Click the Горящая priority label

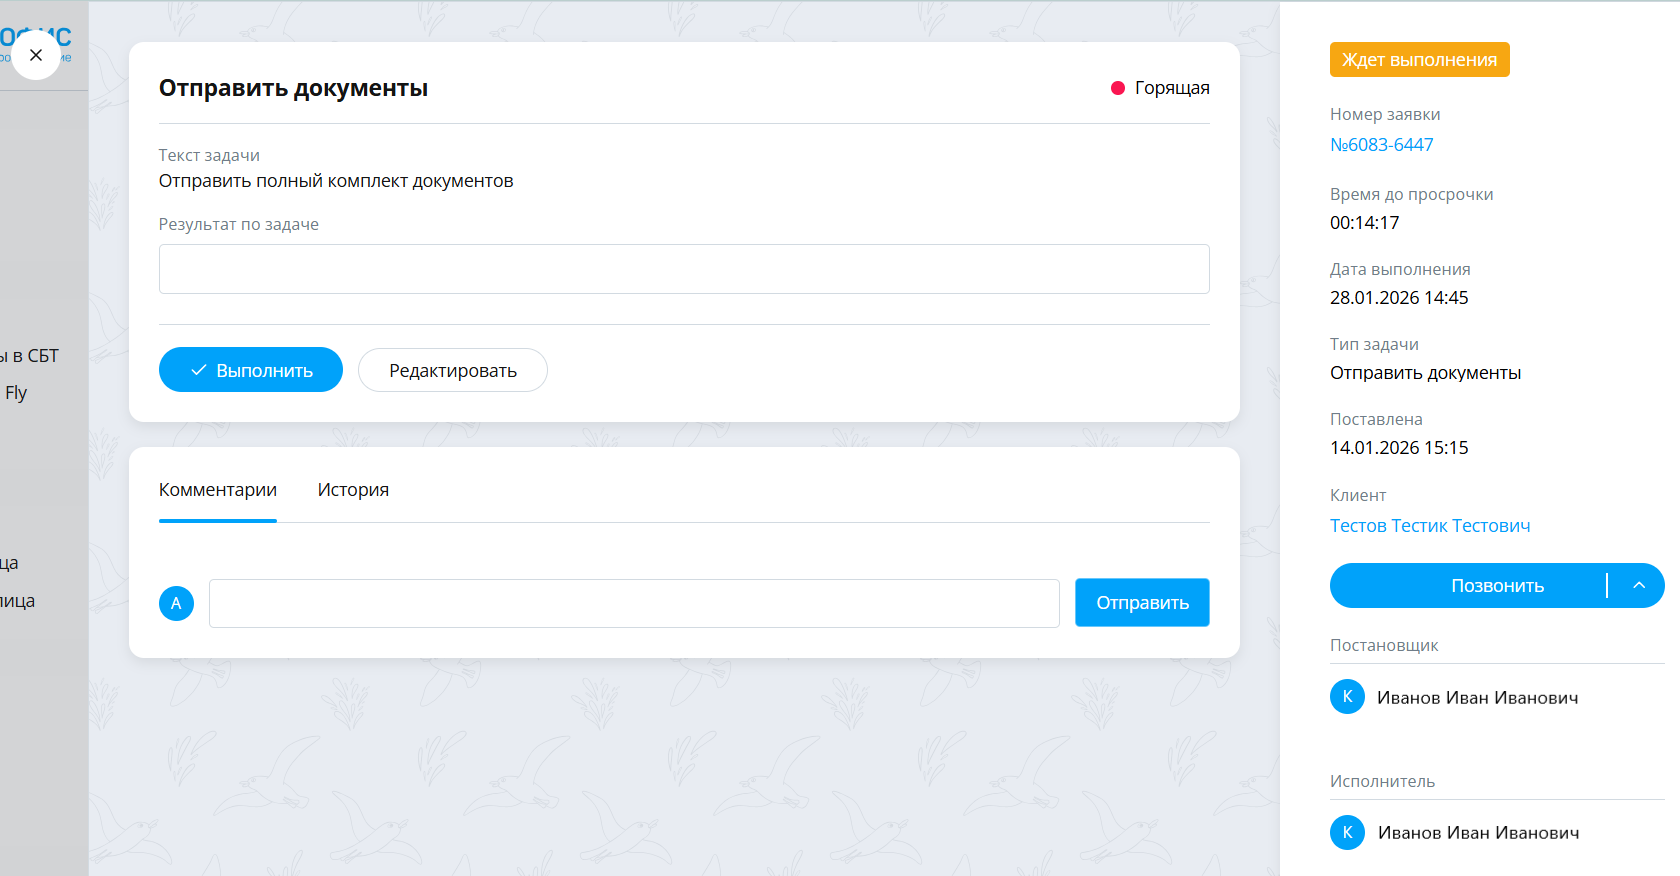(1172, 88)
